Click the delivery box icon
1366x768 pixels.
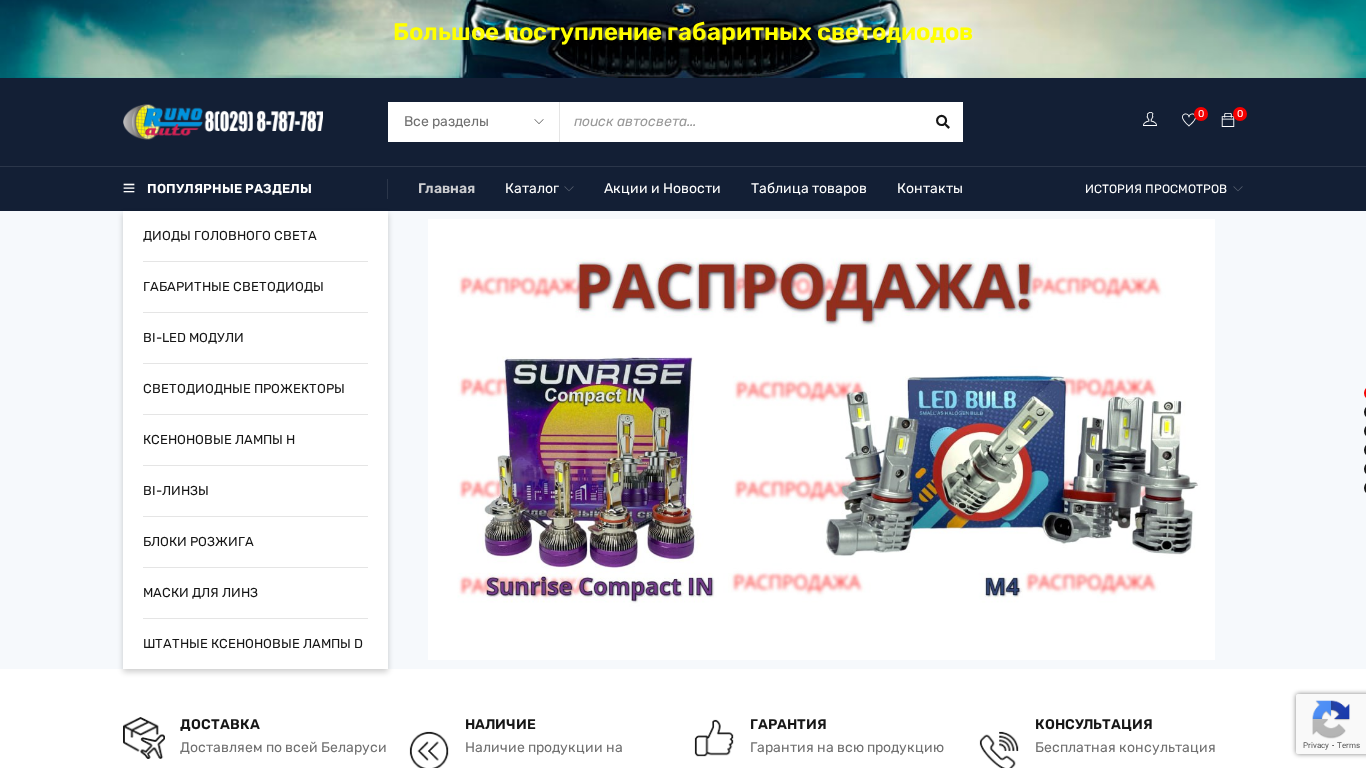[144, 738]
